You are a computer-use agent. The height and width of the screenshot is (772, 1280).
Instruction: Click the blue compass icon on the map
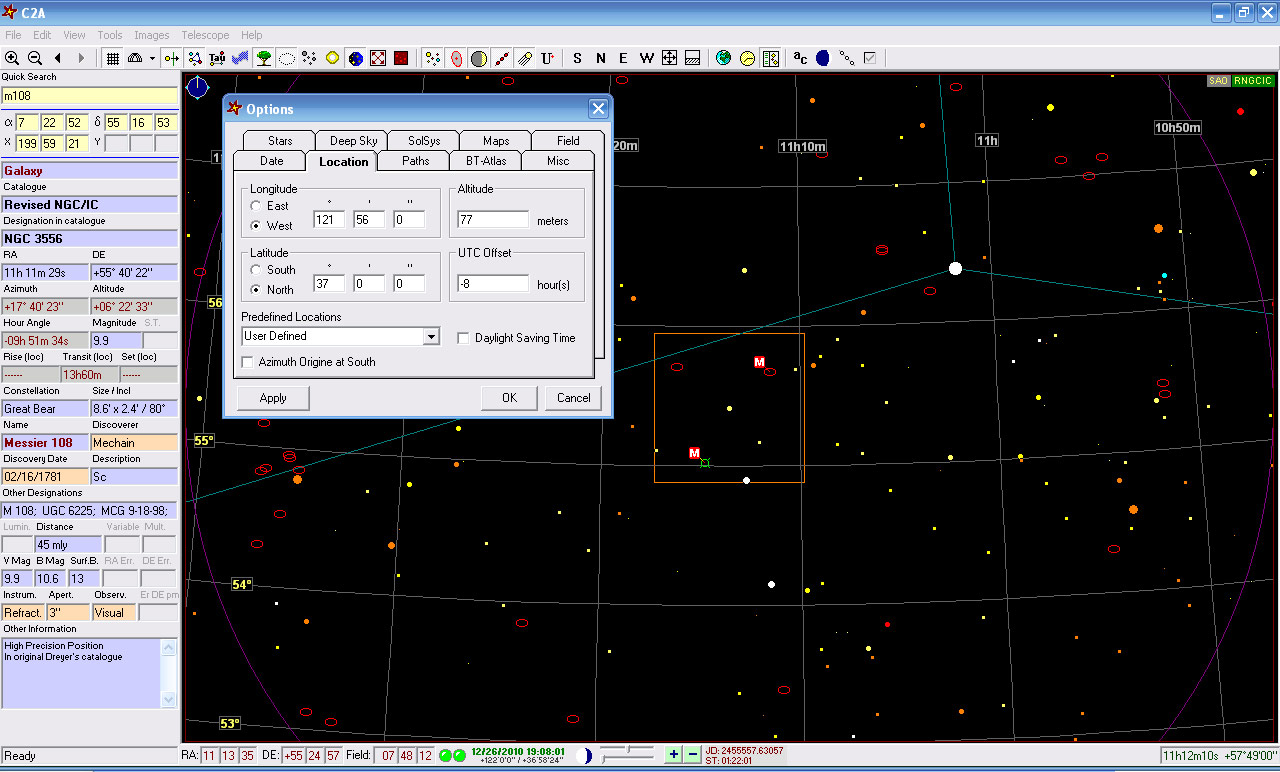pos(197,87)
